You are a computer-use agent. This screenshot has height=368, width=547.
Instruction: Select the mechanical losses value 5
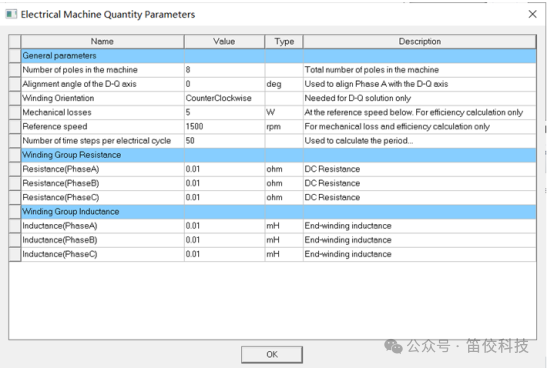point(224,112)
